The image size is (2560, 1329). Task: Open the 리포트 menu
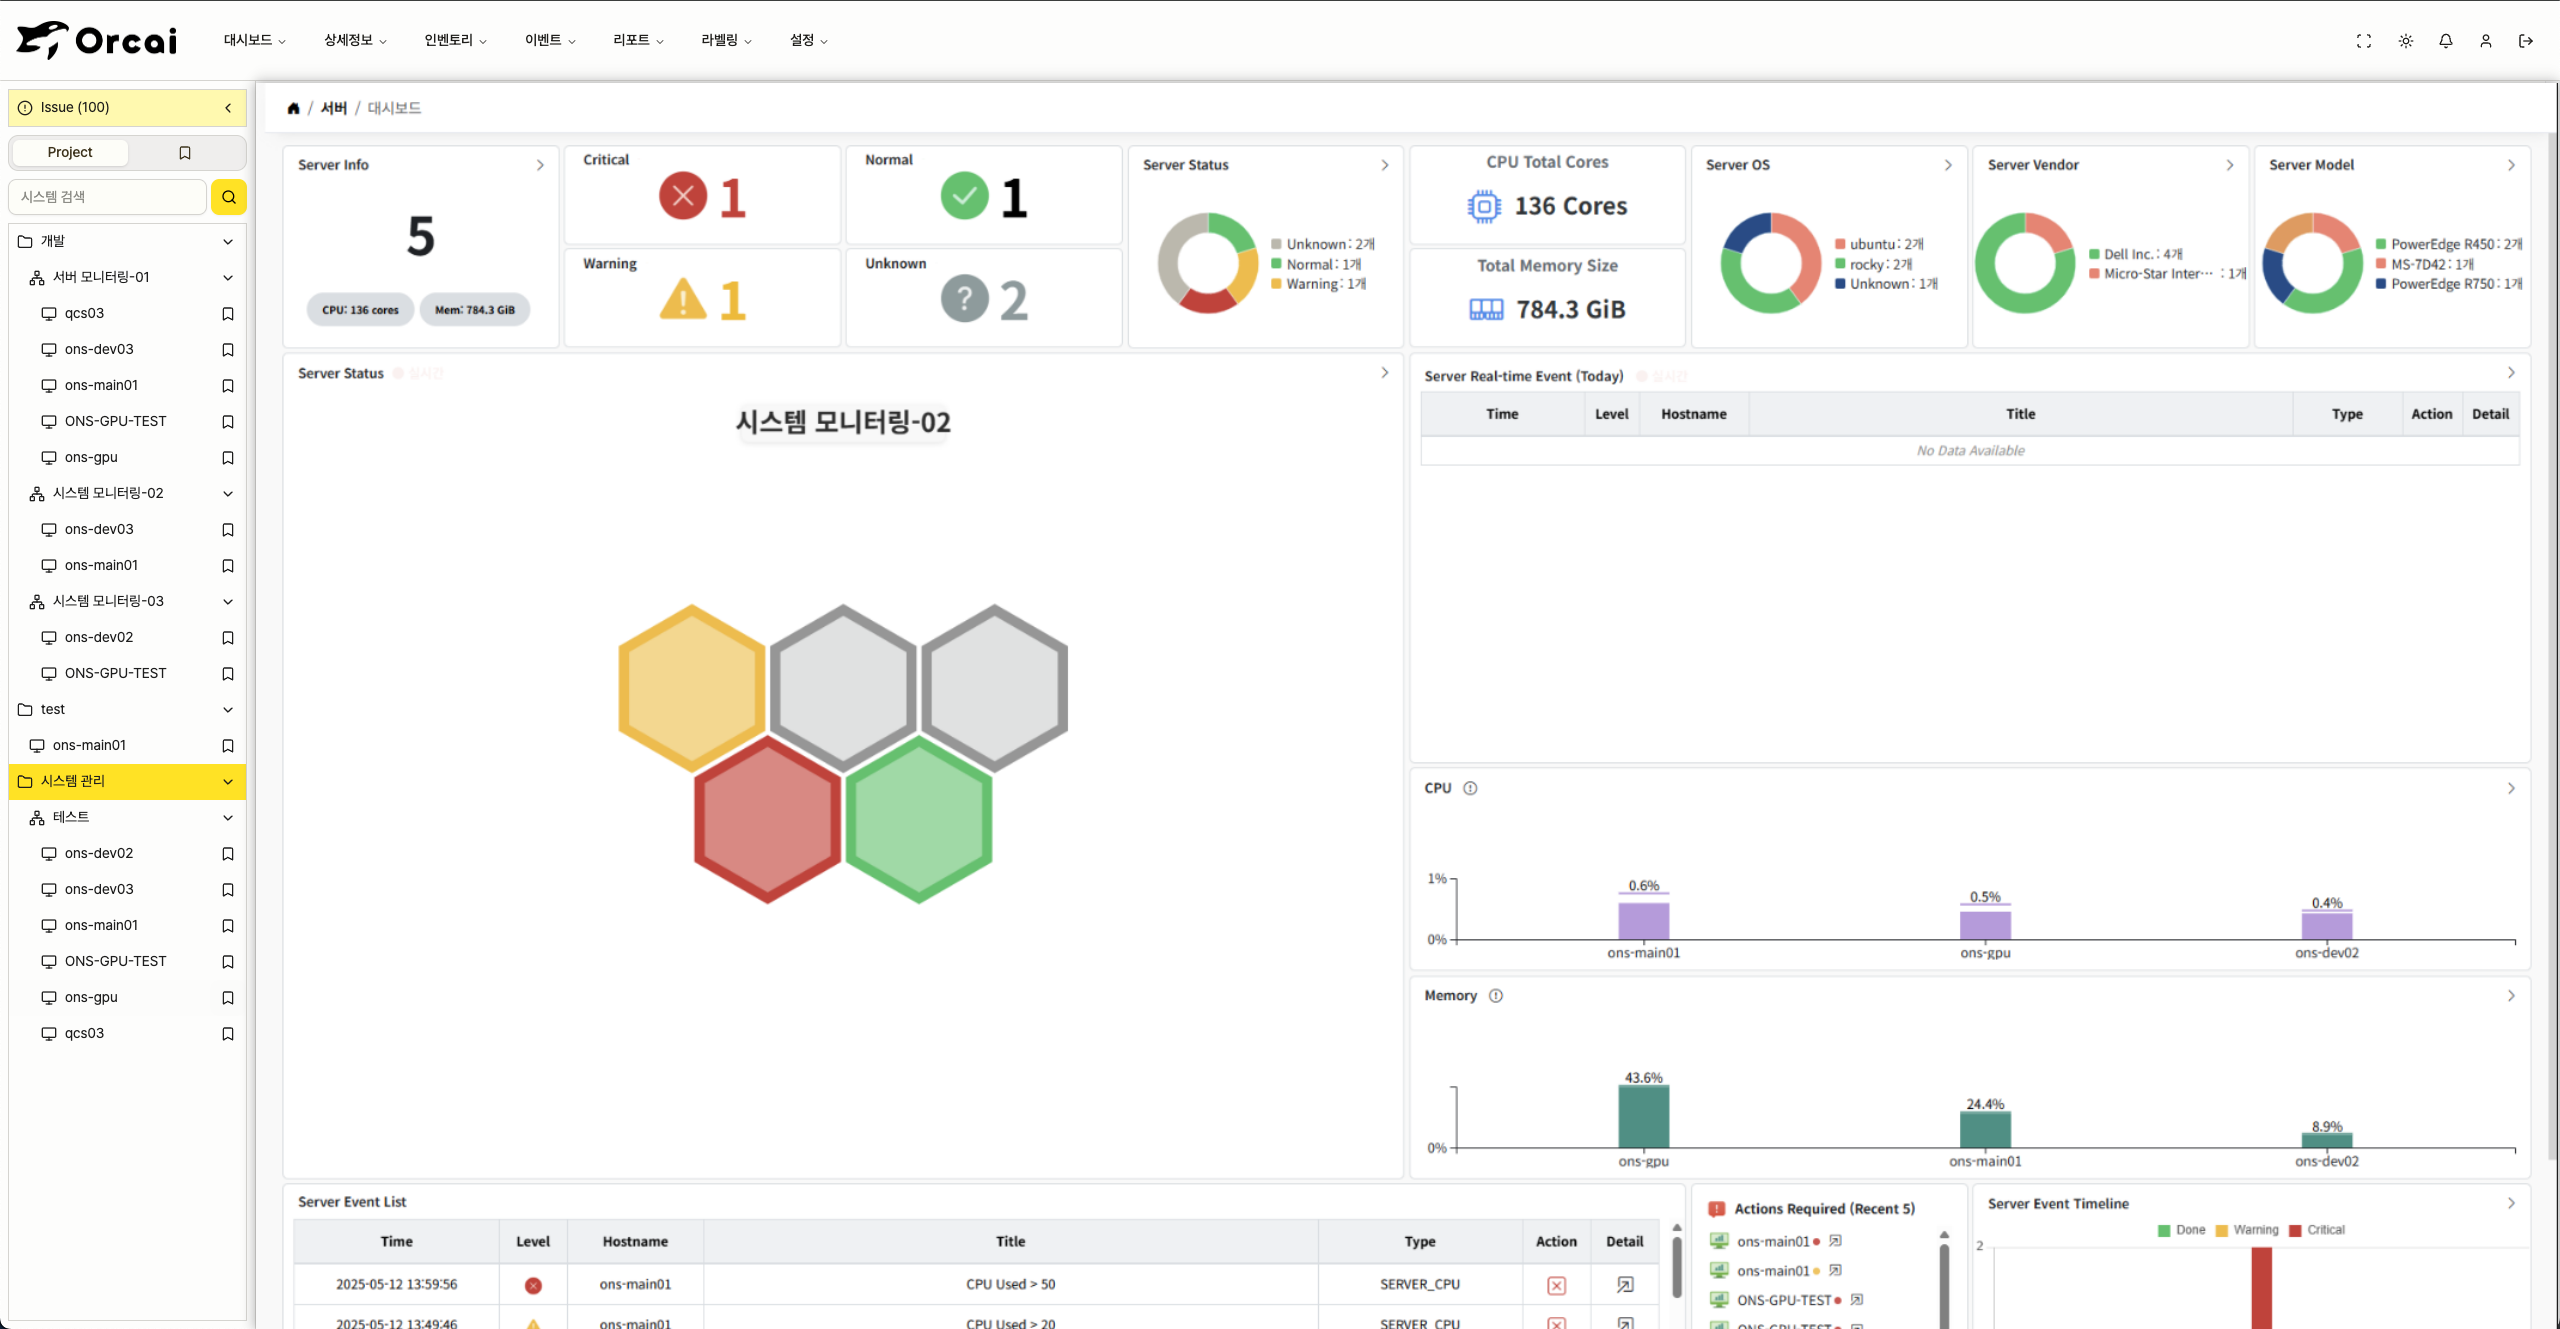click(x=637, y=40)
